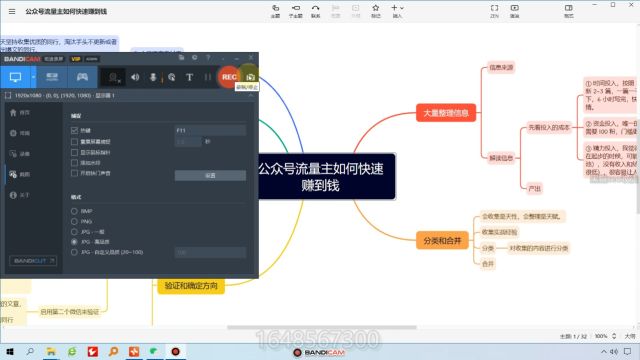Start Pitch presentation mode icon

pos(515,11)
